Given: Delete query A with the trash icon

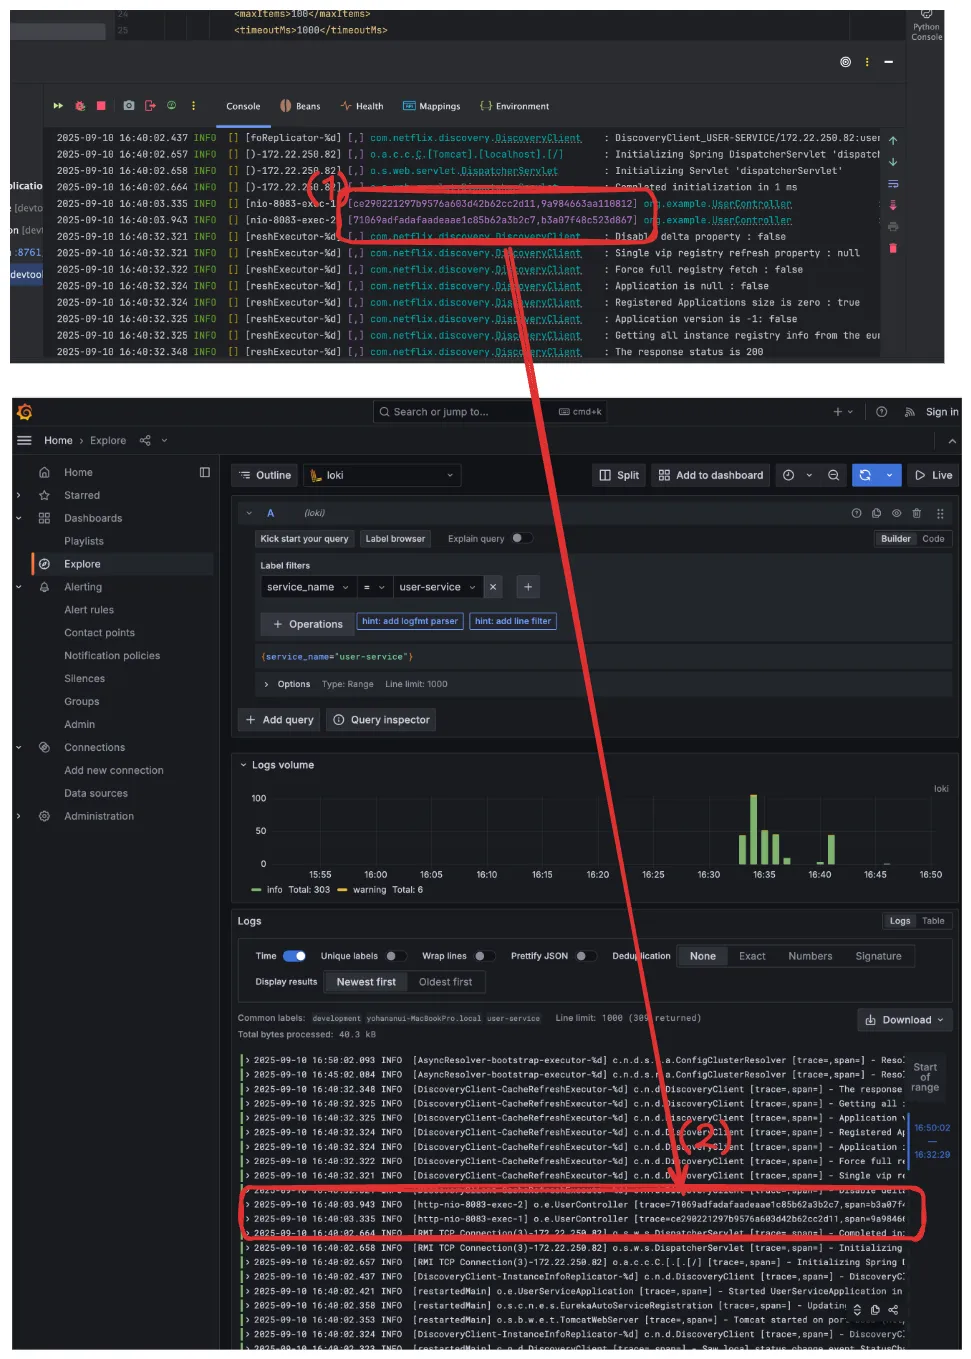Looking at the screenshot, I should coord(916,513).
